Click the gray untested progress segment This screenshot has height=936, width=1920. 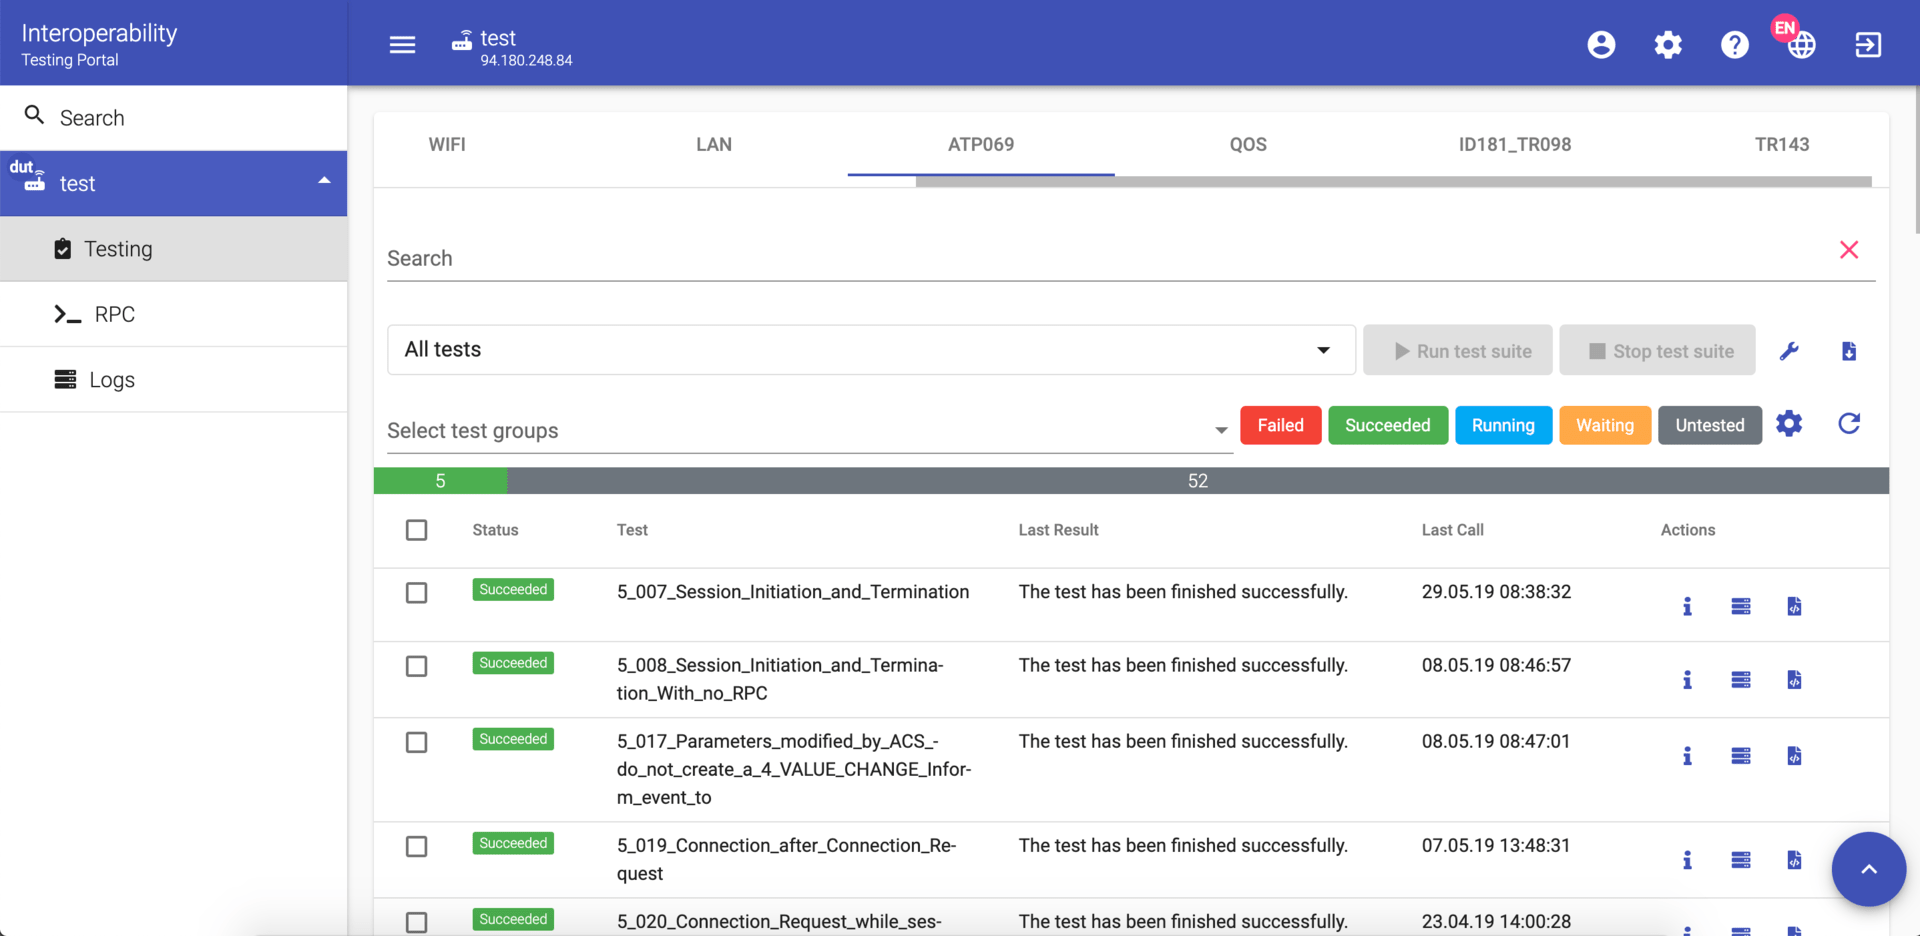click(x=1198, y=481)
